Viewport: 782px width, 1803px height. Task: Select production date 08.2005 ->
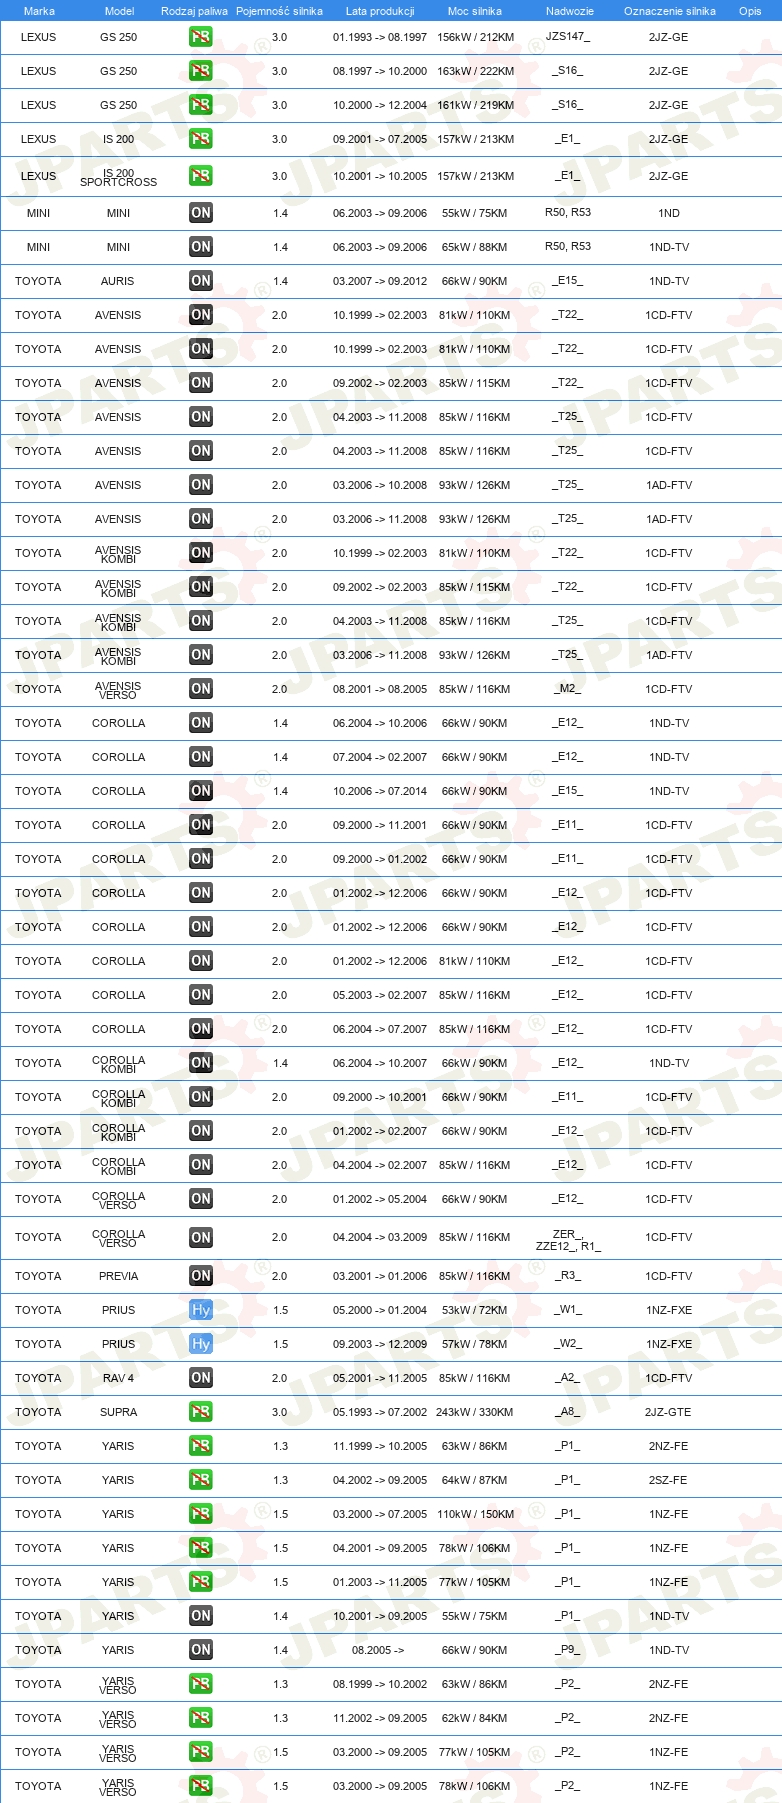pyautogui.click(x=378, y=1650)
